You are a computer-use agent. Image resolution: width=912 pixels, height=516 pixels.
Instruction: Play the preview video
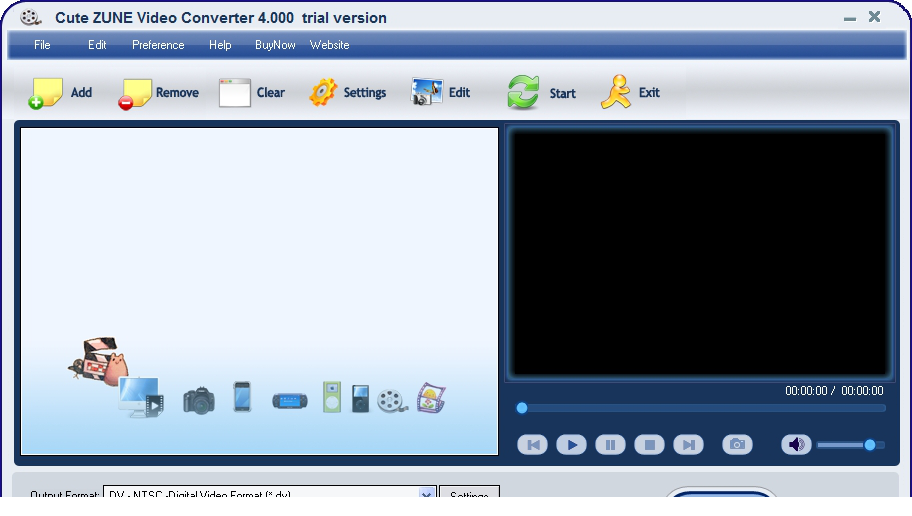pyautogui.click(x=571, y=445)
